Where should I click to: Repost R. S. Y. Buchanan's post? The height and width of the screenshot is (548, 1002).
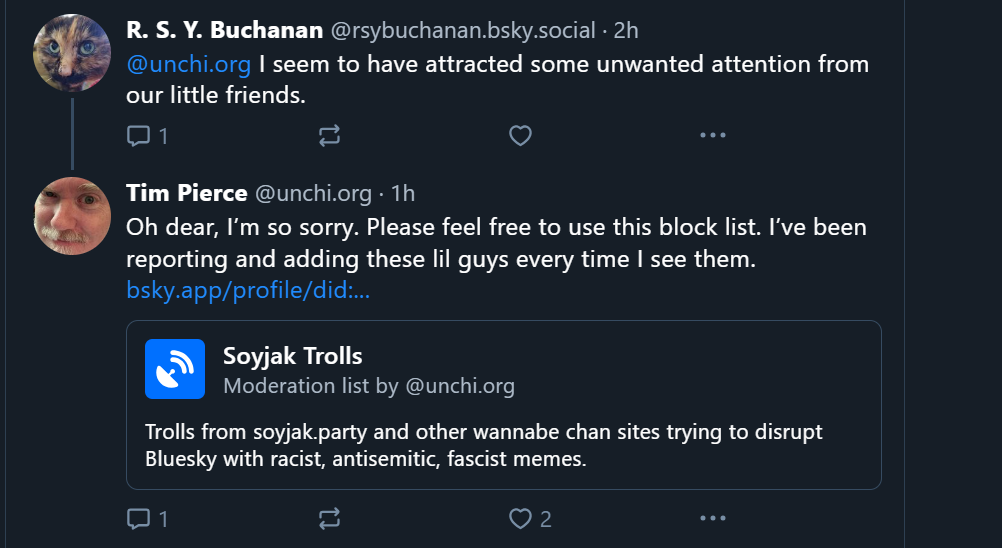[x=329, y=135]
